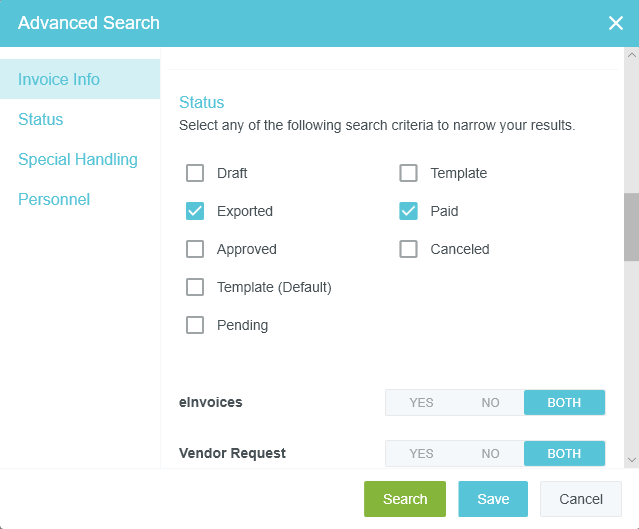The image size is (639, 529).
Task: Select the Pending status checkbox
Action: click(x=196, y=325)
